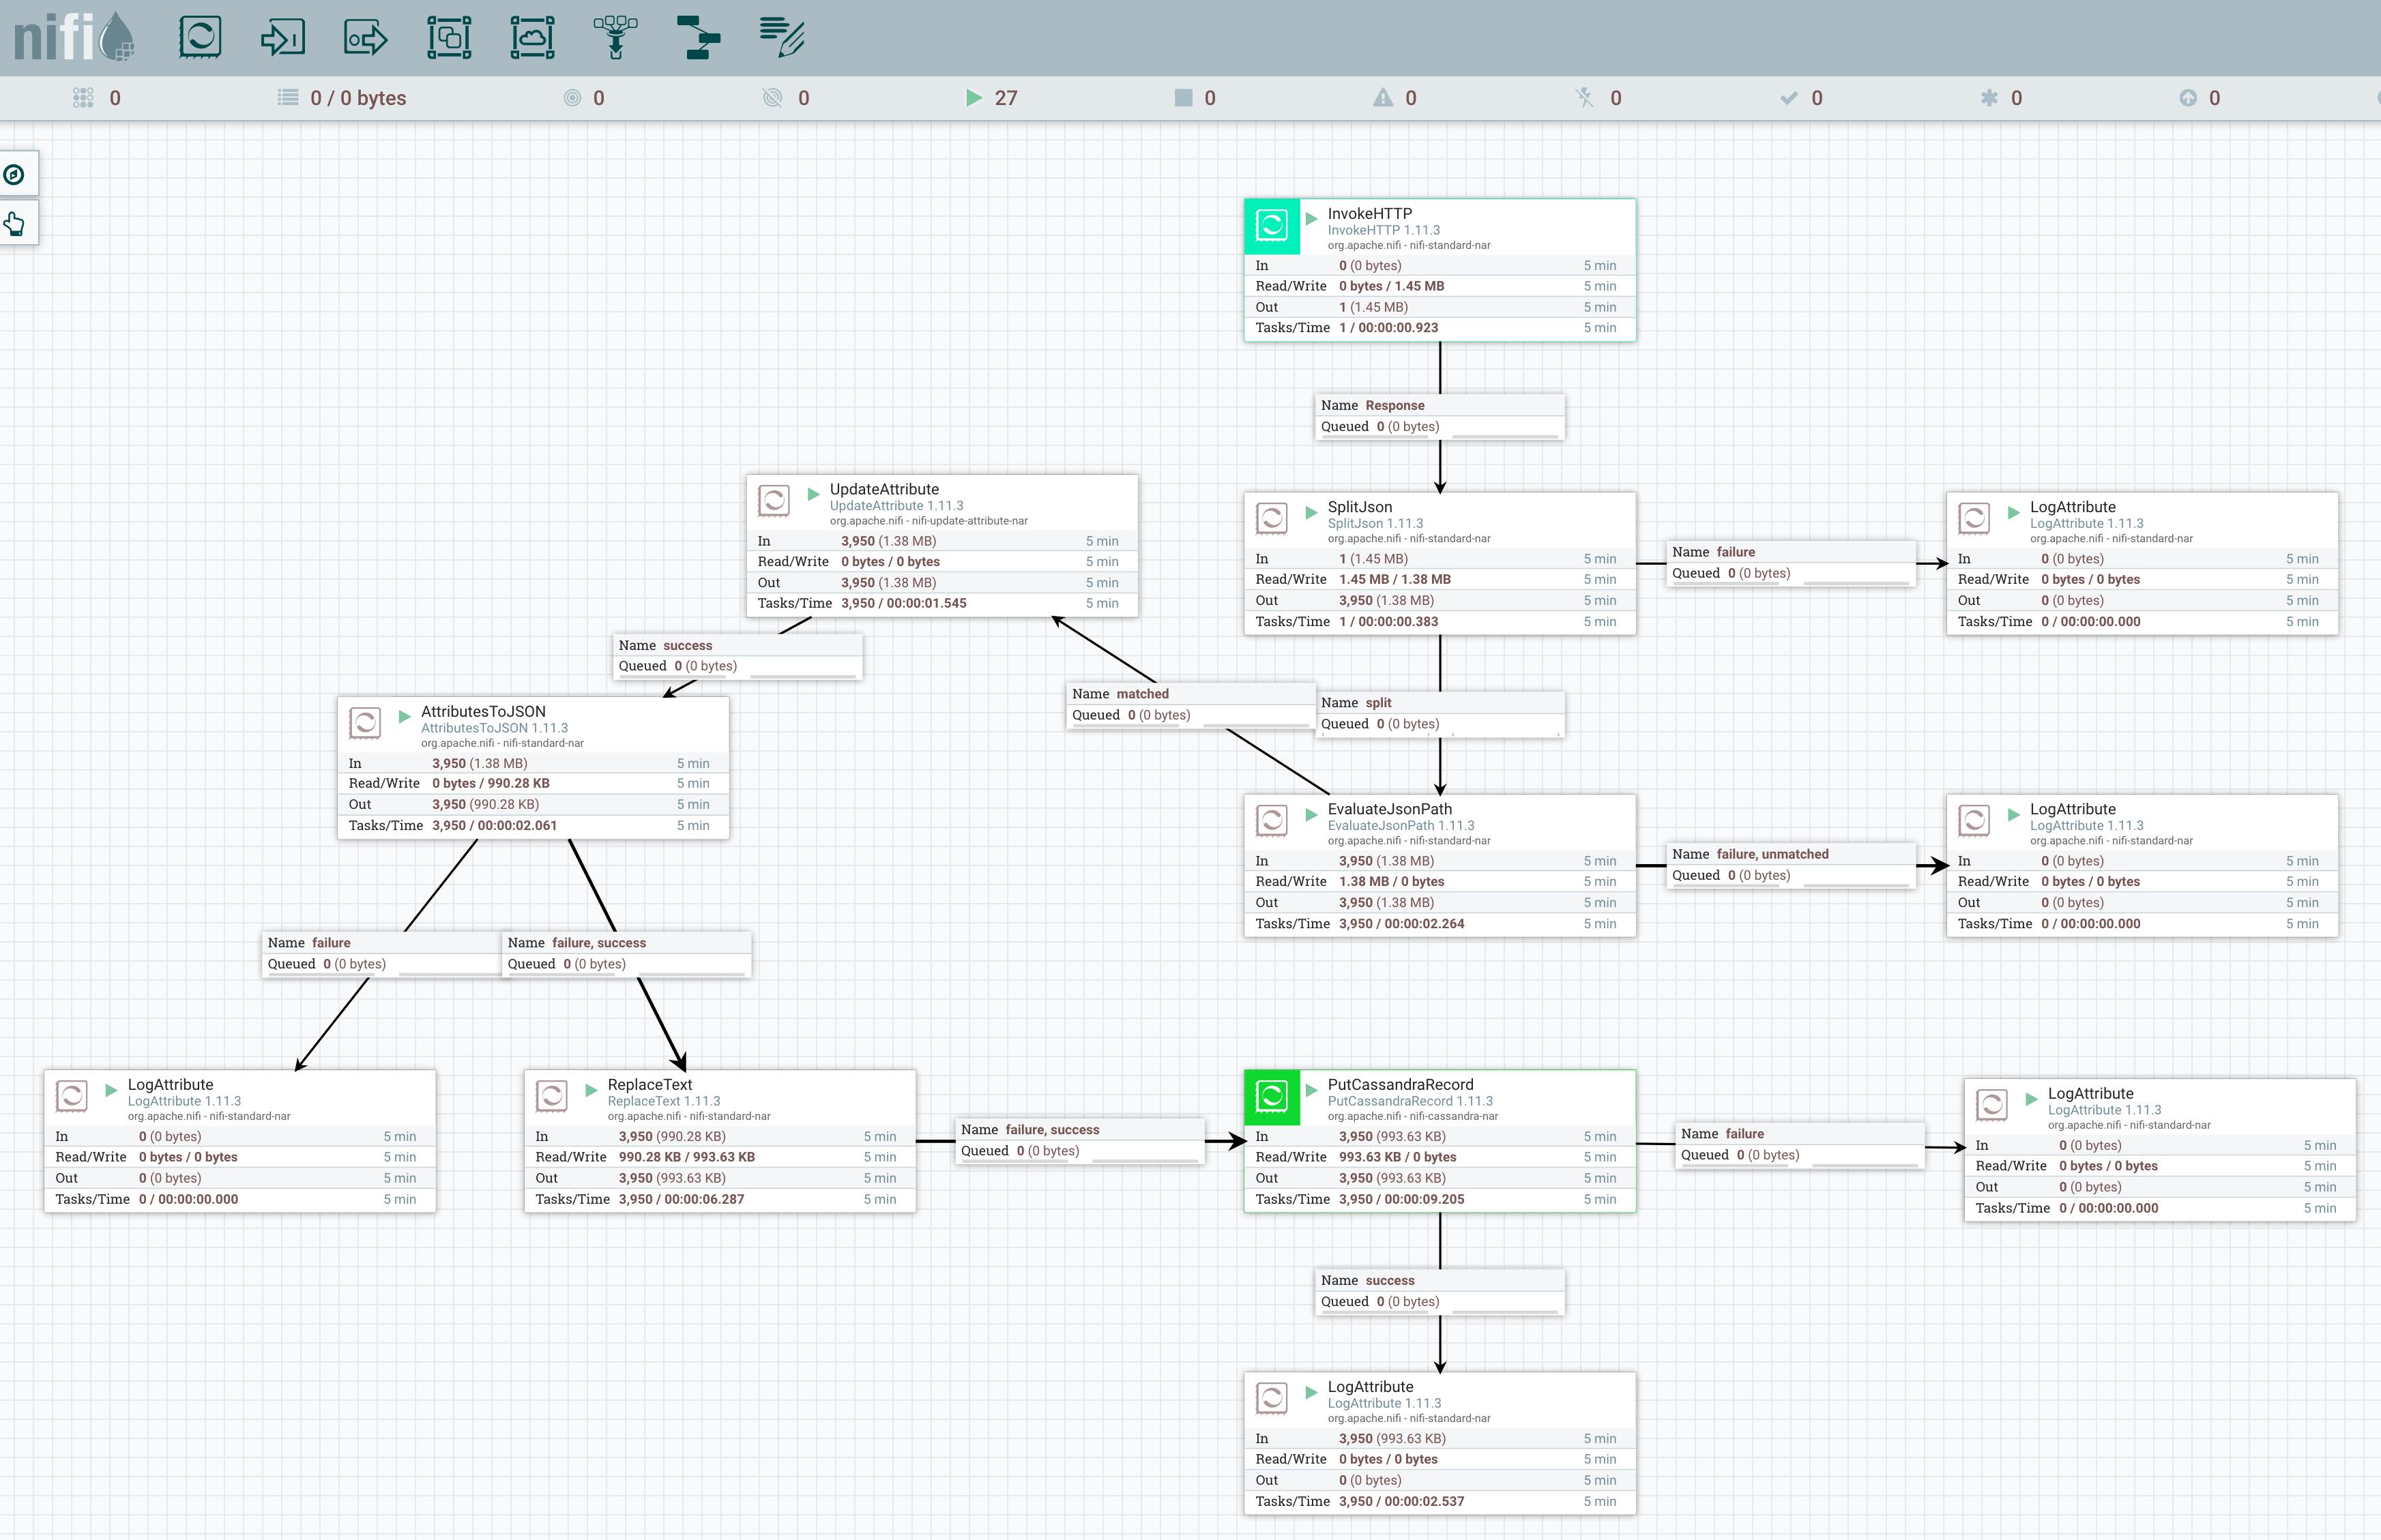2381x1540 pixels.
Task: Click the matched connection queue label
Action: [1190, 704]
